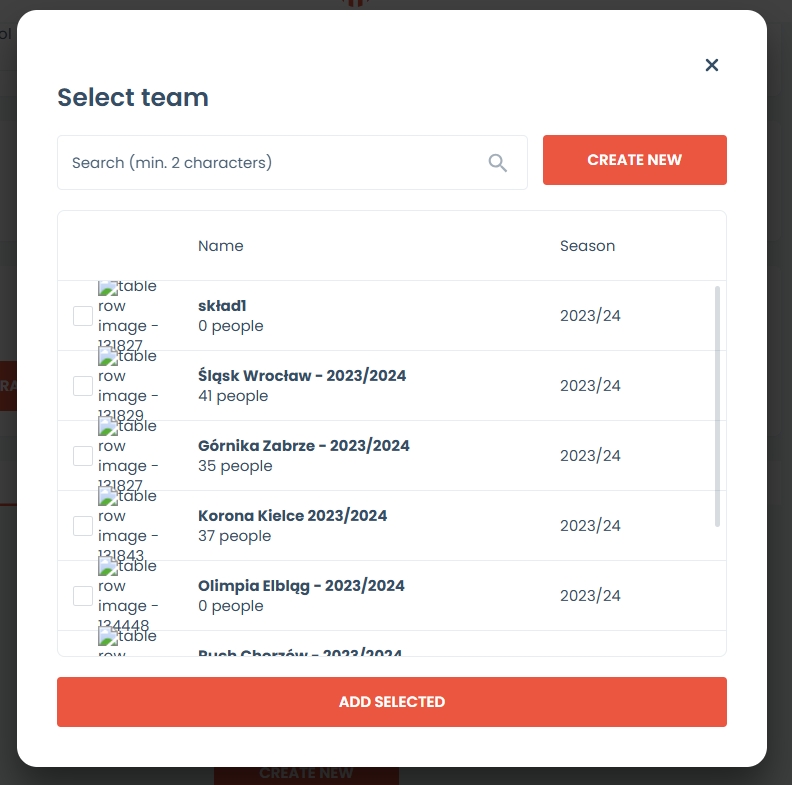Close the Select team dialog

click(712, 65)
